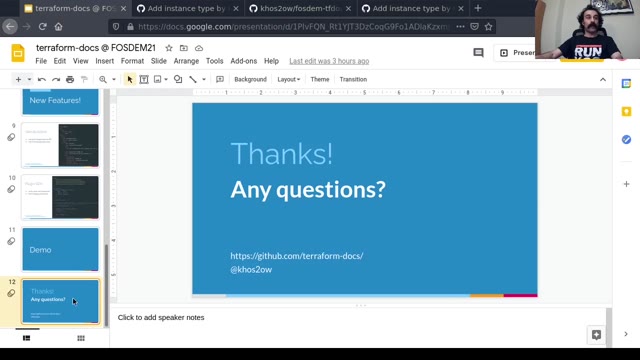The width and height of the screenshot is (640, 360).
Task: Open line type dropdown arrow
Action: tap(204, 79)
